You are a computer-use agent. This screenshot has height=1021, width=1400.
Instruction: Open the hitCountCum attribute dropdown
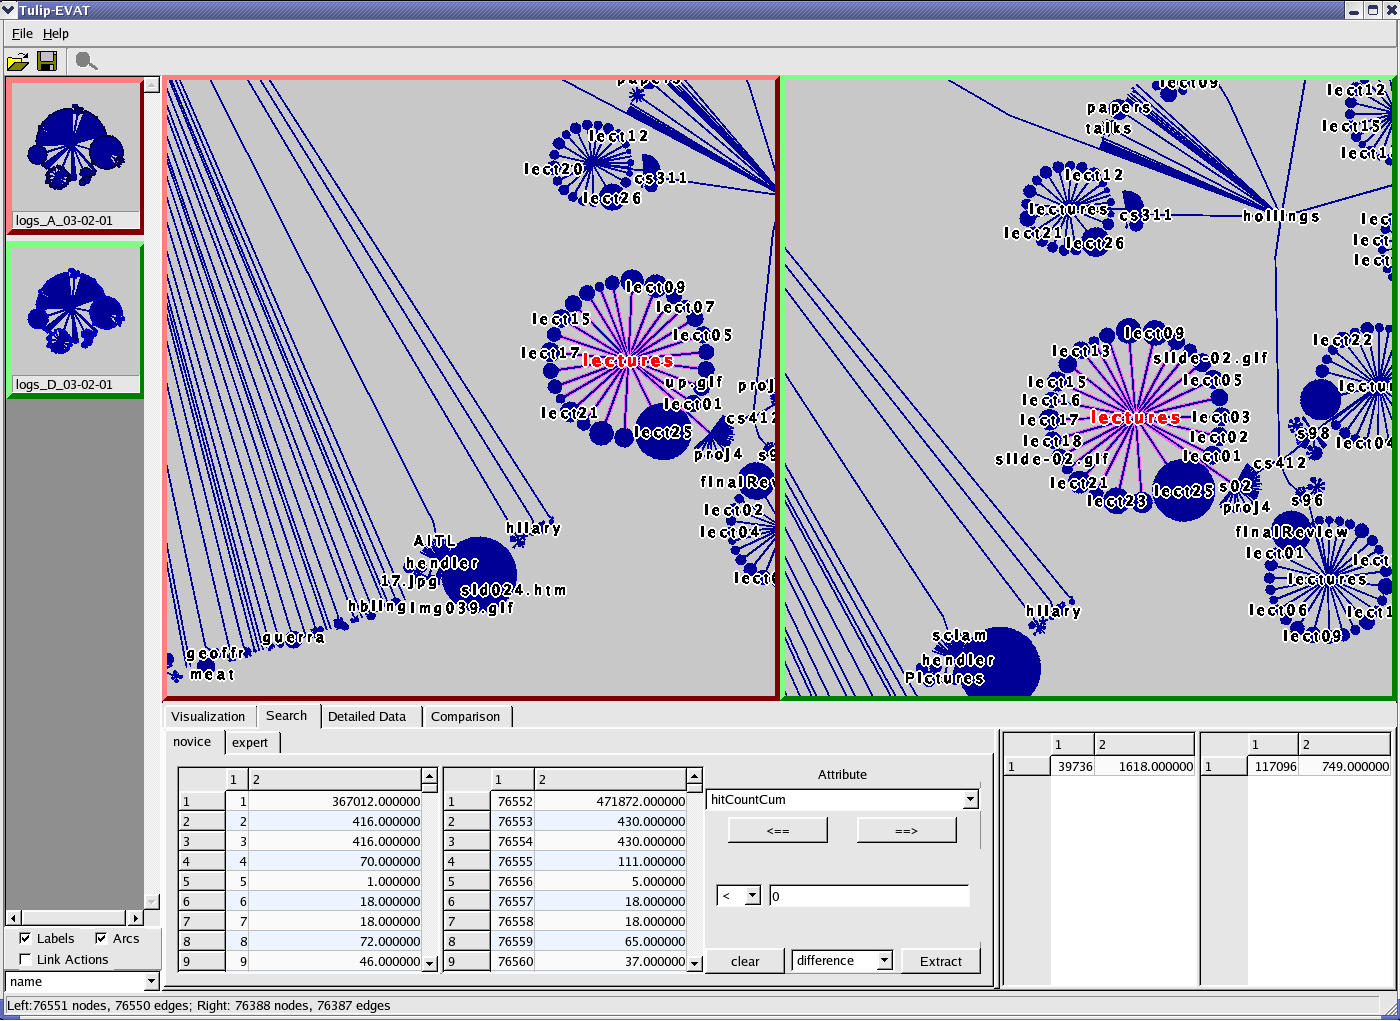point(969,800)
